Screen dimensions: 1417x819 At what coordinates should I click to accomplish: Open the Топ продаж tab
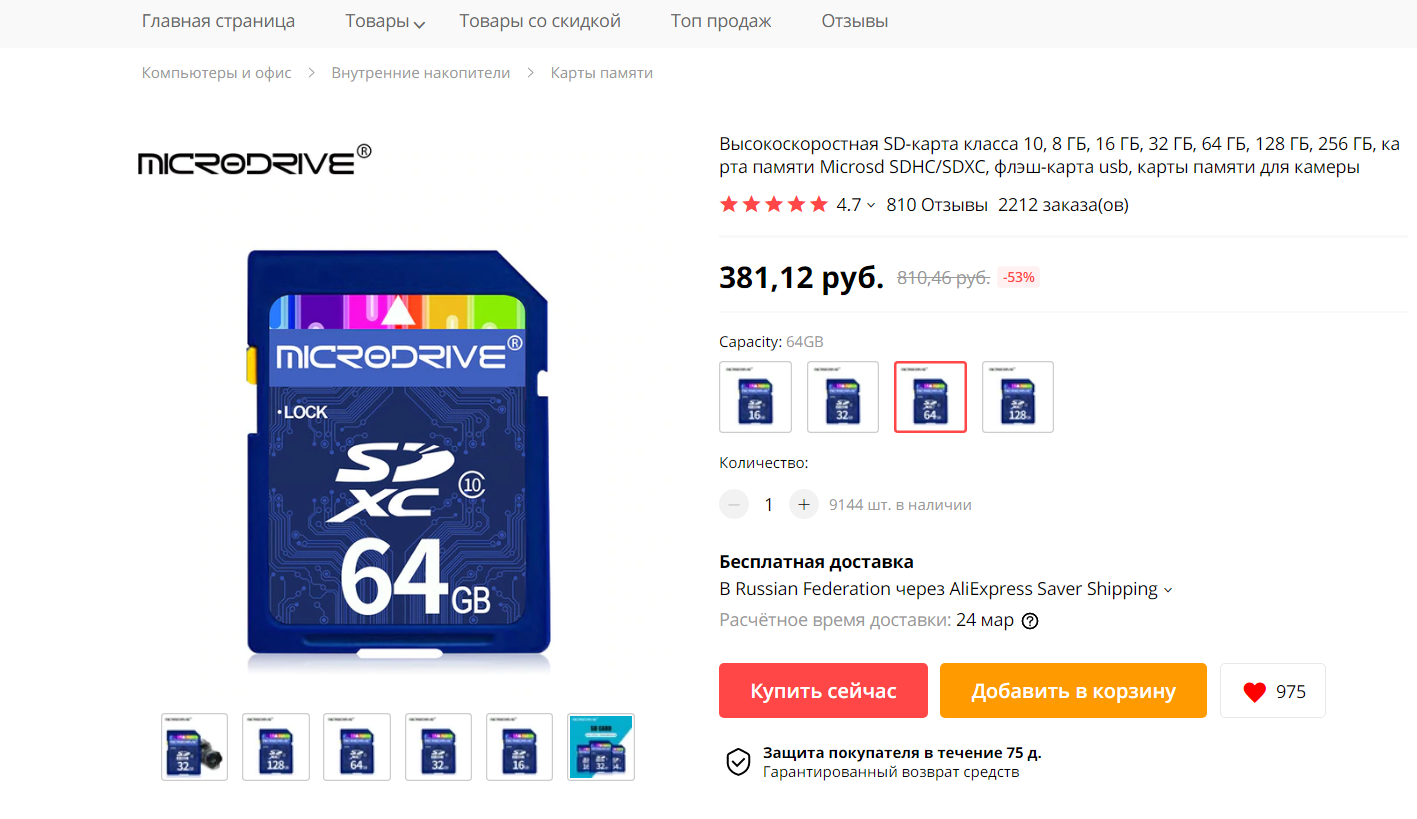[x=721, y=21]
